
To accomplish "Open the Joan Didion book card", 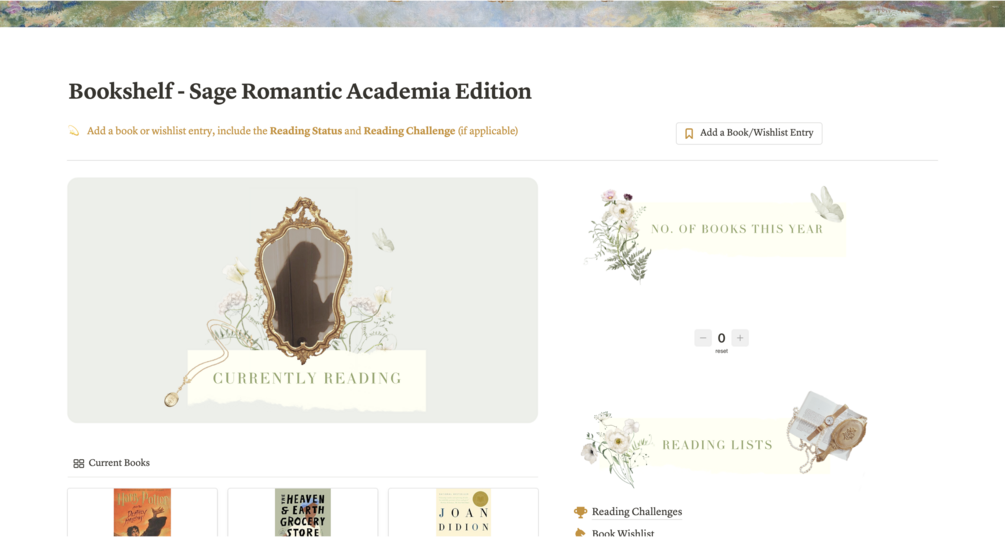I will (463, 512).
